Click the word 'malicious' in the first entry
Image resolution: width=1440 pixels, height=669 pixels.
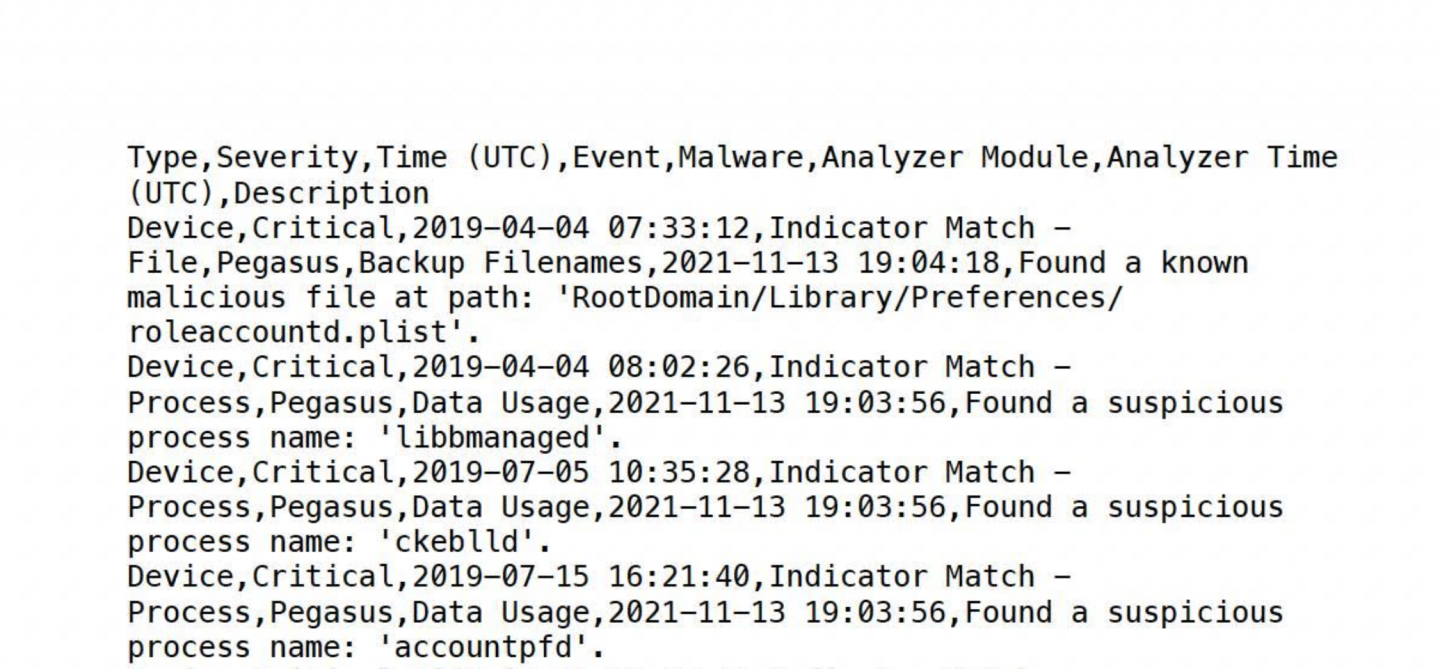(207, 298)
